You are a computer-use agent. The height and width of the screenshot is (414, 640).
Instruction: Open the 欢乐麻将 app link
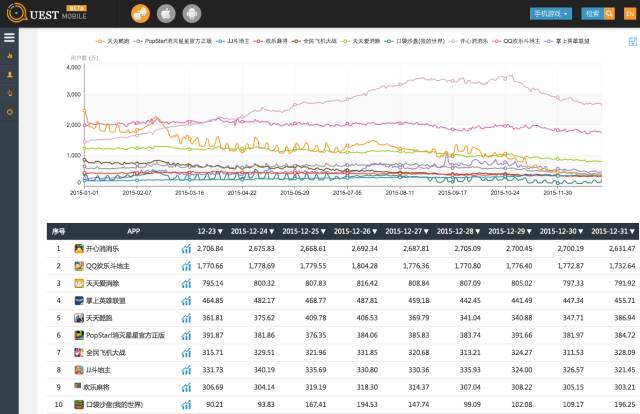click(96, 387)
